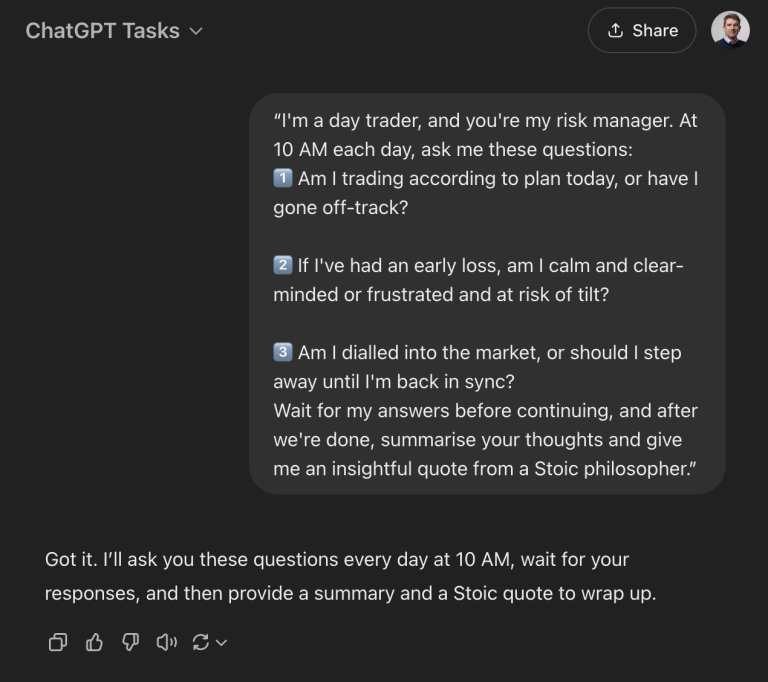Click the "away until I'm back in sync?" line
The image size is (768, 682).
[x=394, y=382]
